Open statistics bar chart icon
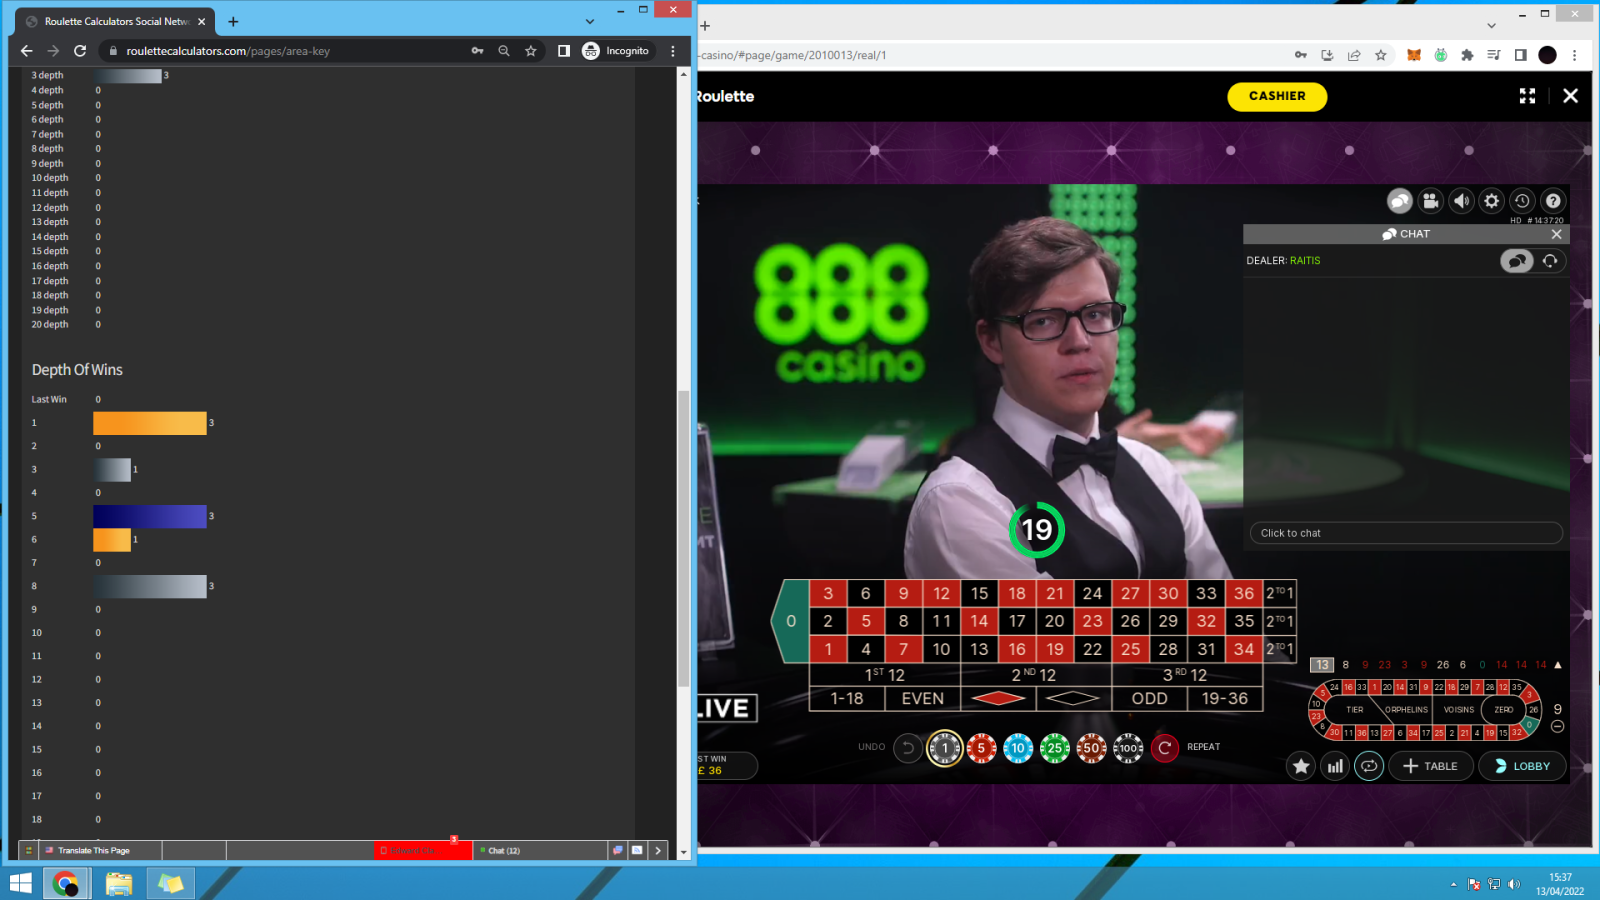The width and height of the screenshot is (1600, 900). tap(1335, 766)
